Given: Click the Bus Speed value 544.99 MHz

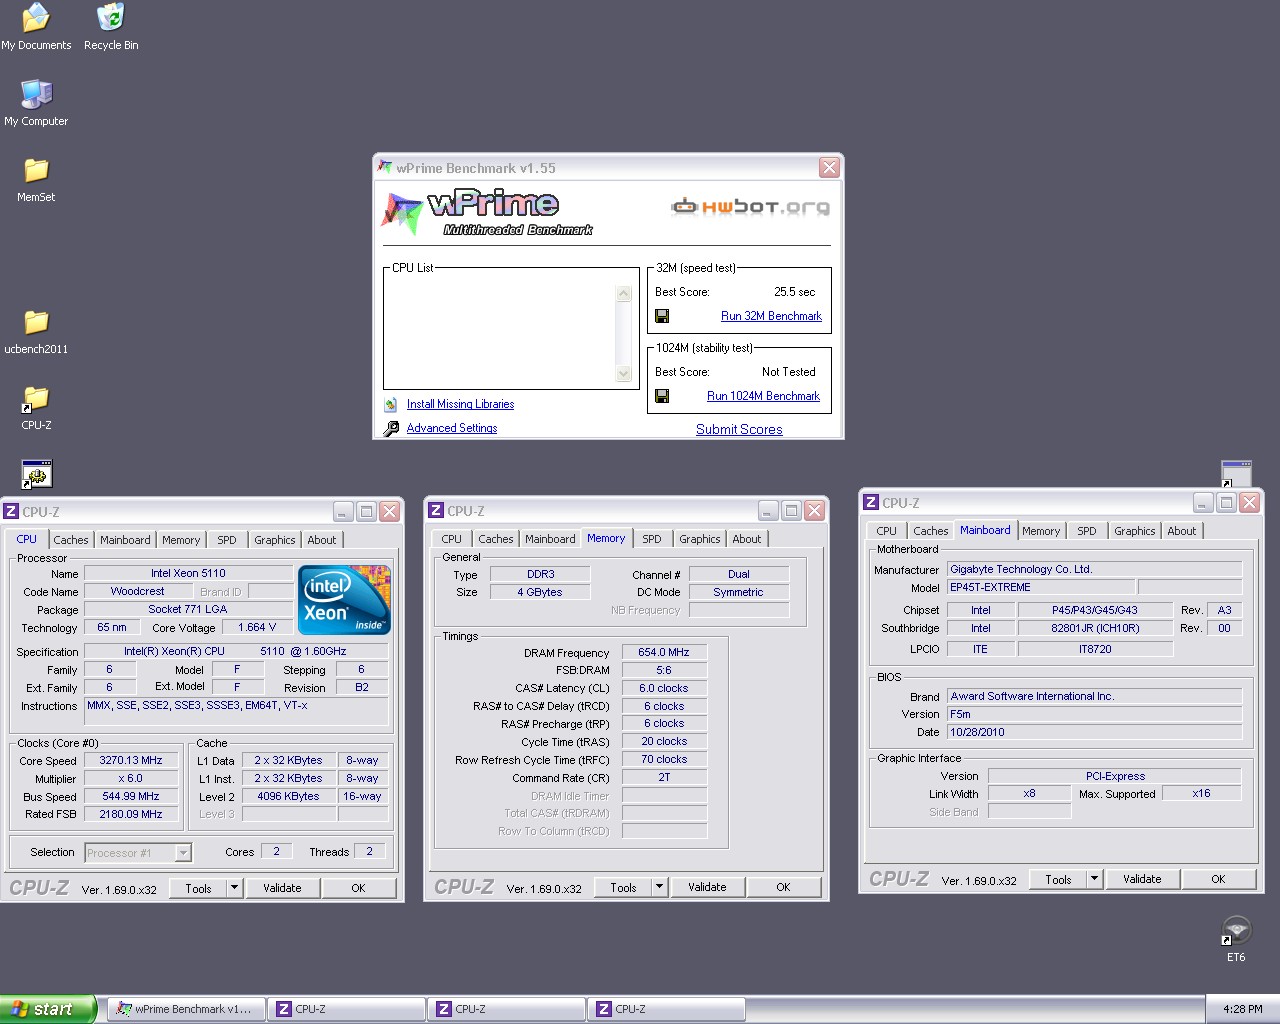Looking at the screenshot, I should (131, 796).
